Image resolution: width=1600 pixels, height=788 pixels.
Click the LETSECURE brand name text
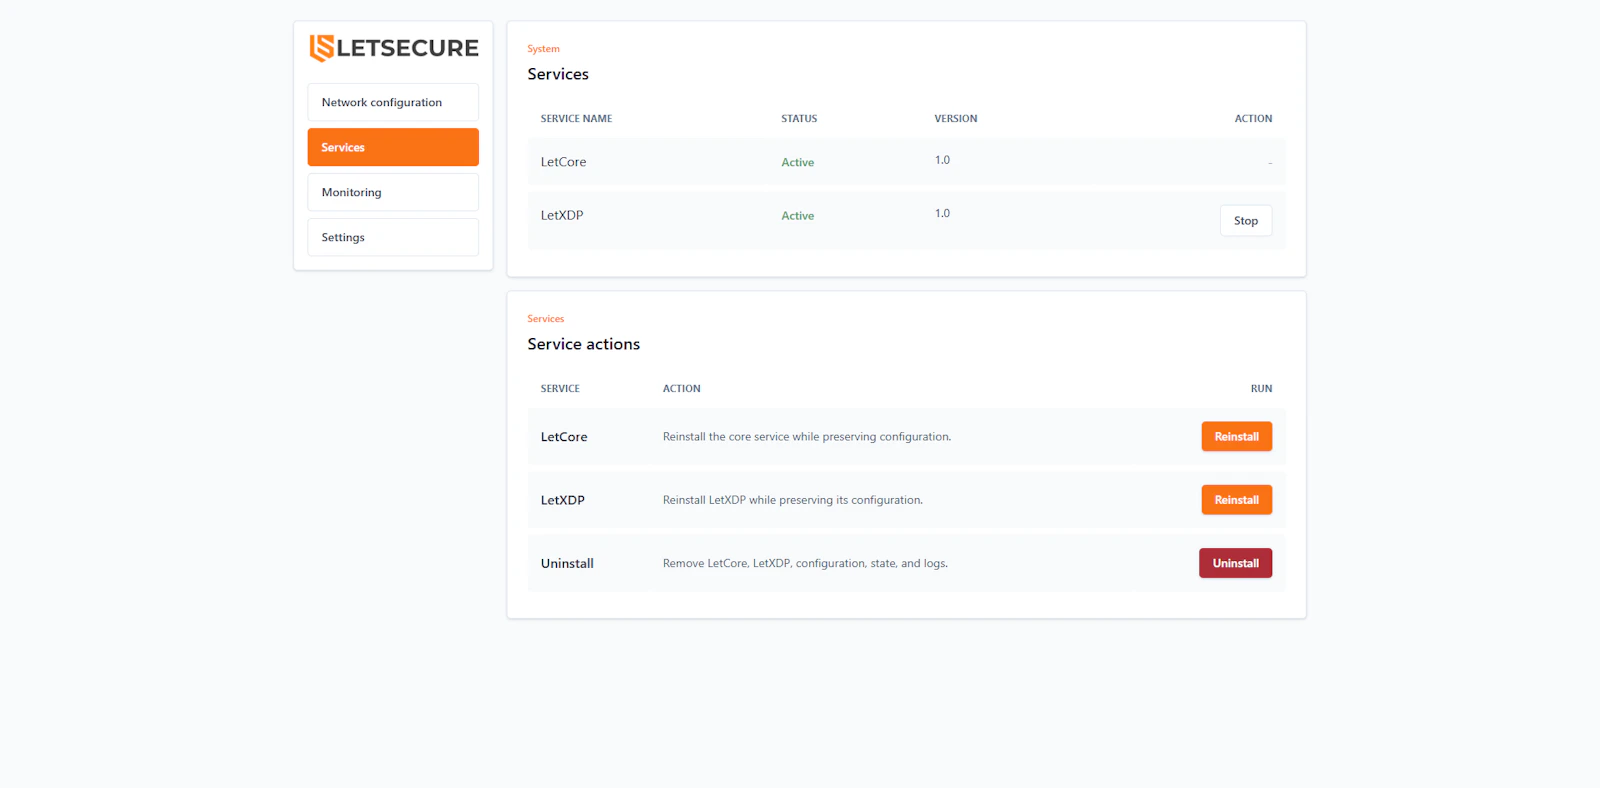point(408,48)
